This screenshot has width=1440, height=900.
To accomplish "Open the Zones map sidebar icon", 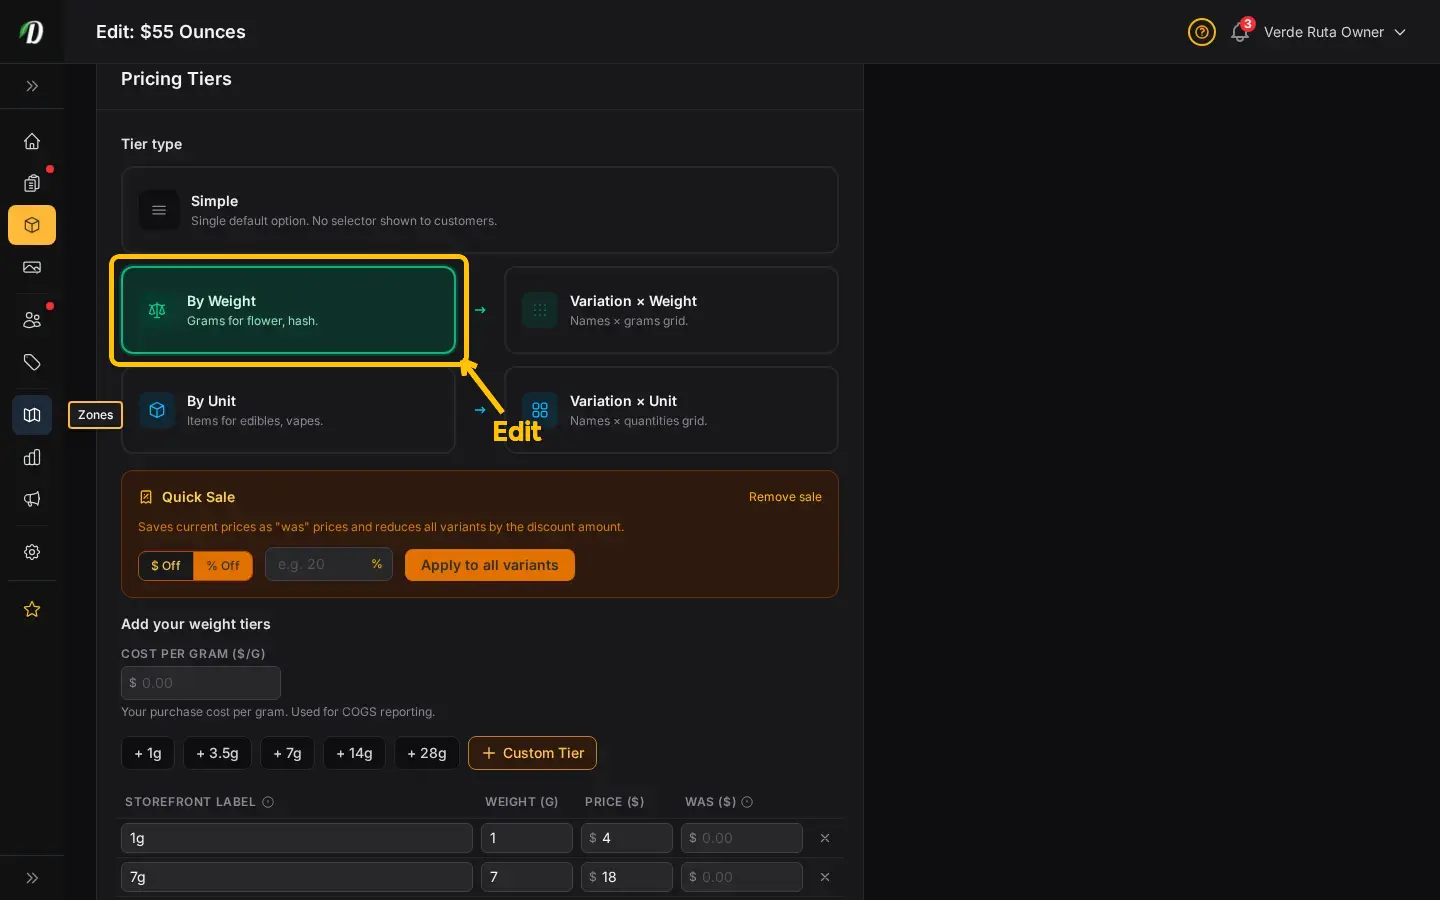I will pos(32,415).
